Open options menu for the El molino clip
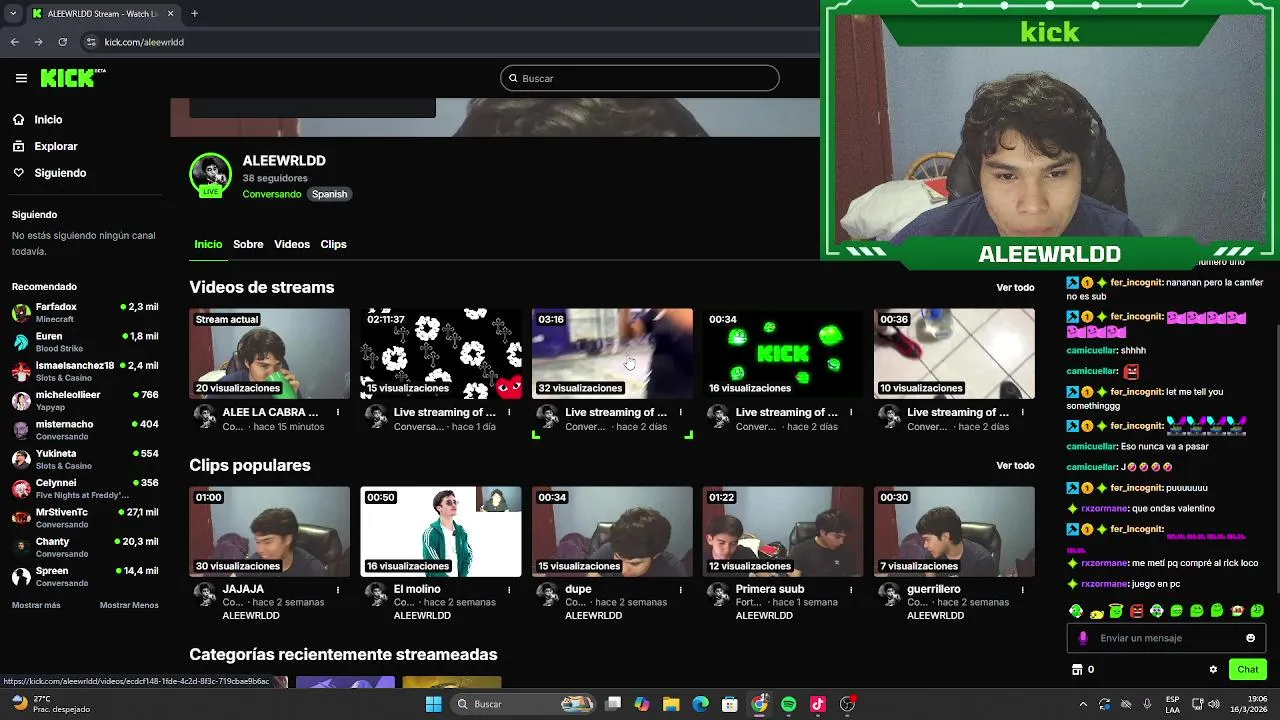Image resolution: width=1280 pixels, height=720 pixels. (509, 590)
